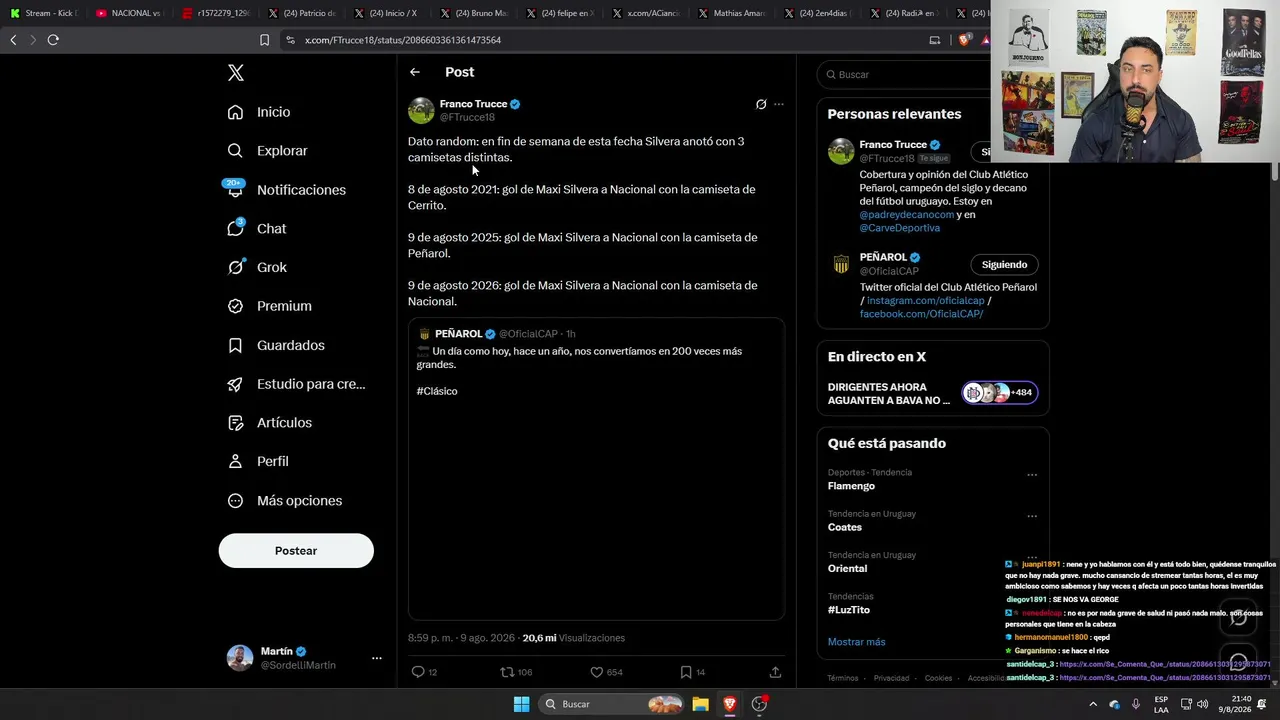Open File Explorer from taskbar

click(701, 704)
